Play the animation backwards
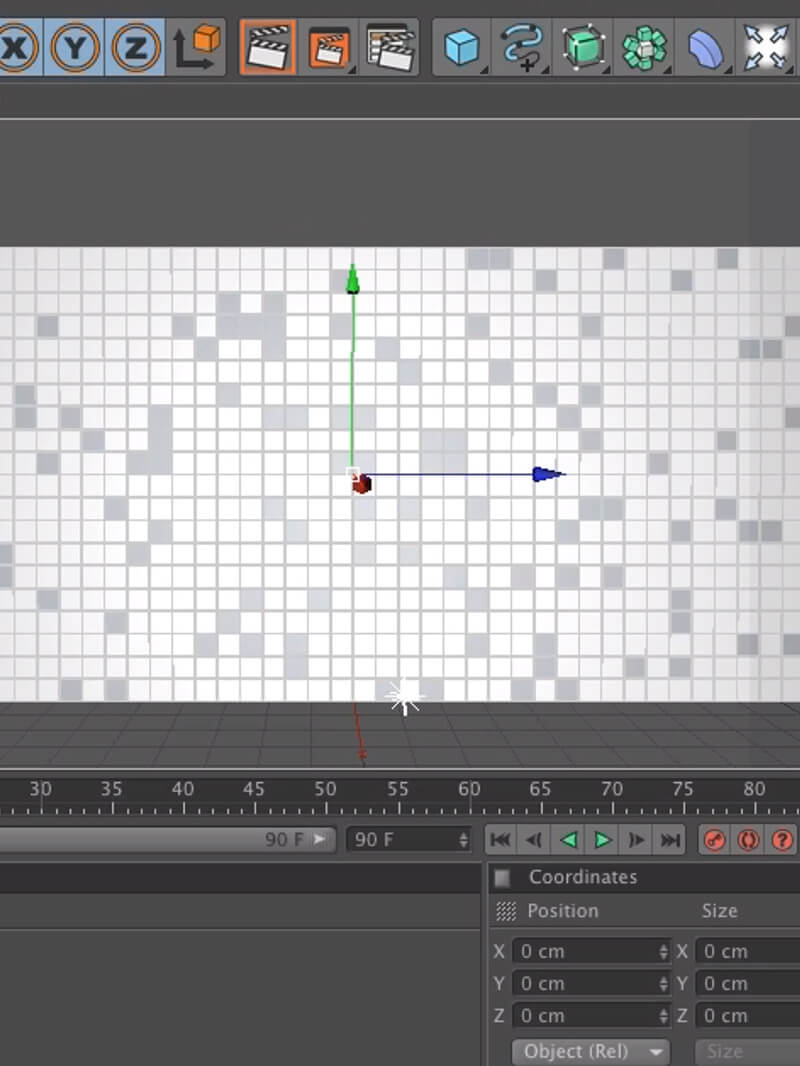This screenshot has width=800, height=1066. pyautogui.click(x=568, y=840)
